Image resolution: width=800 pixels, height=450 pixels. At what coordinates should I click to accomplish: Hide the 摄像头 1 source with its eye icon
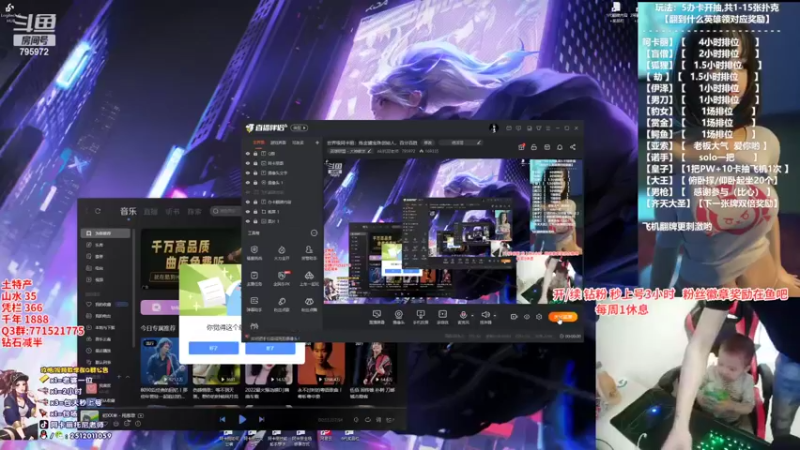pyautogui.click(x=248, y=183)
